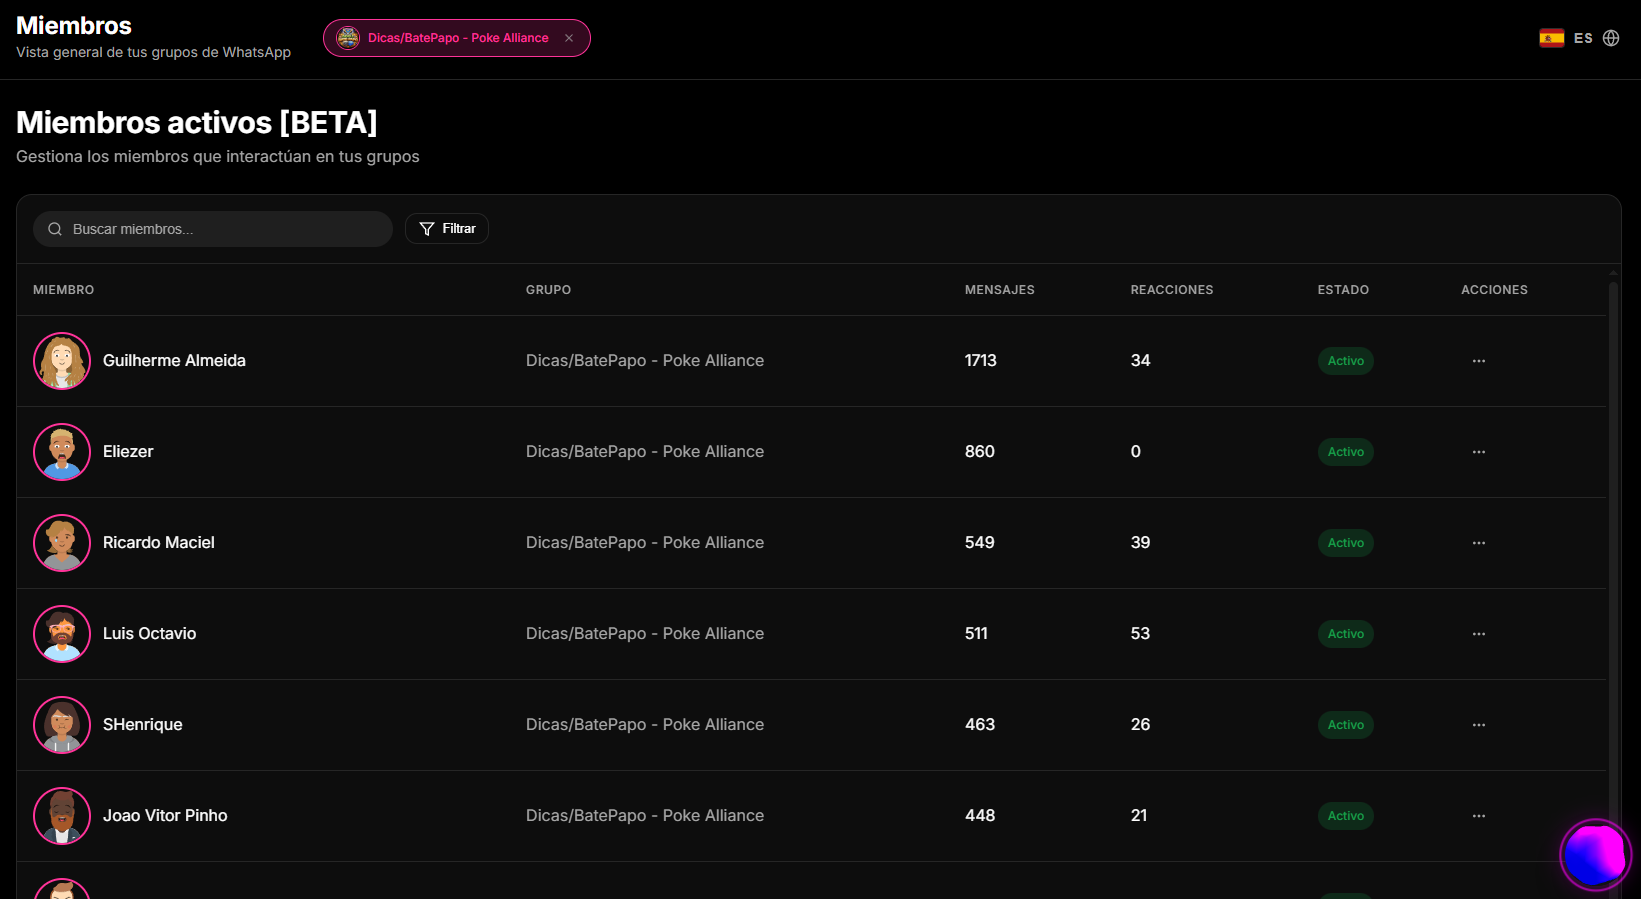Click message count 1713
The height and width of the screenshot is (899, 1641).
[981, 361]
